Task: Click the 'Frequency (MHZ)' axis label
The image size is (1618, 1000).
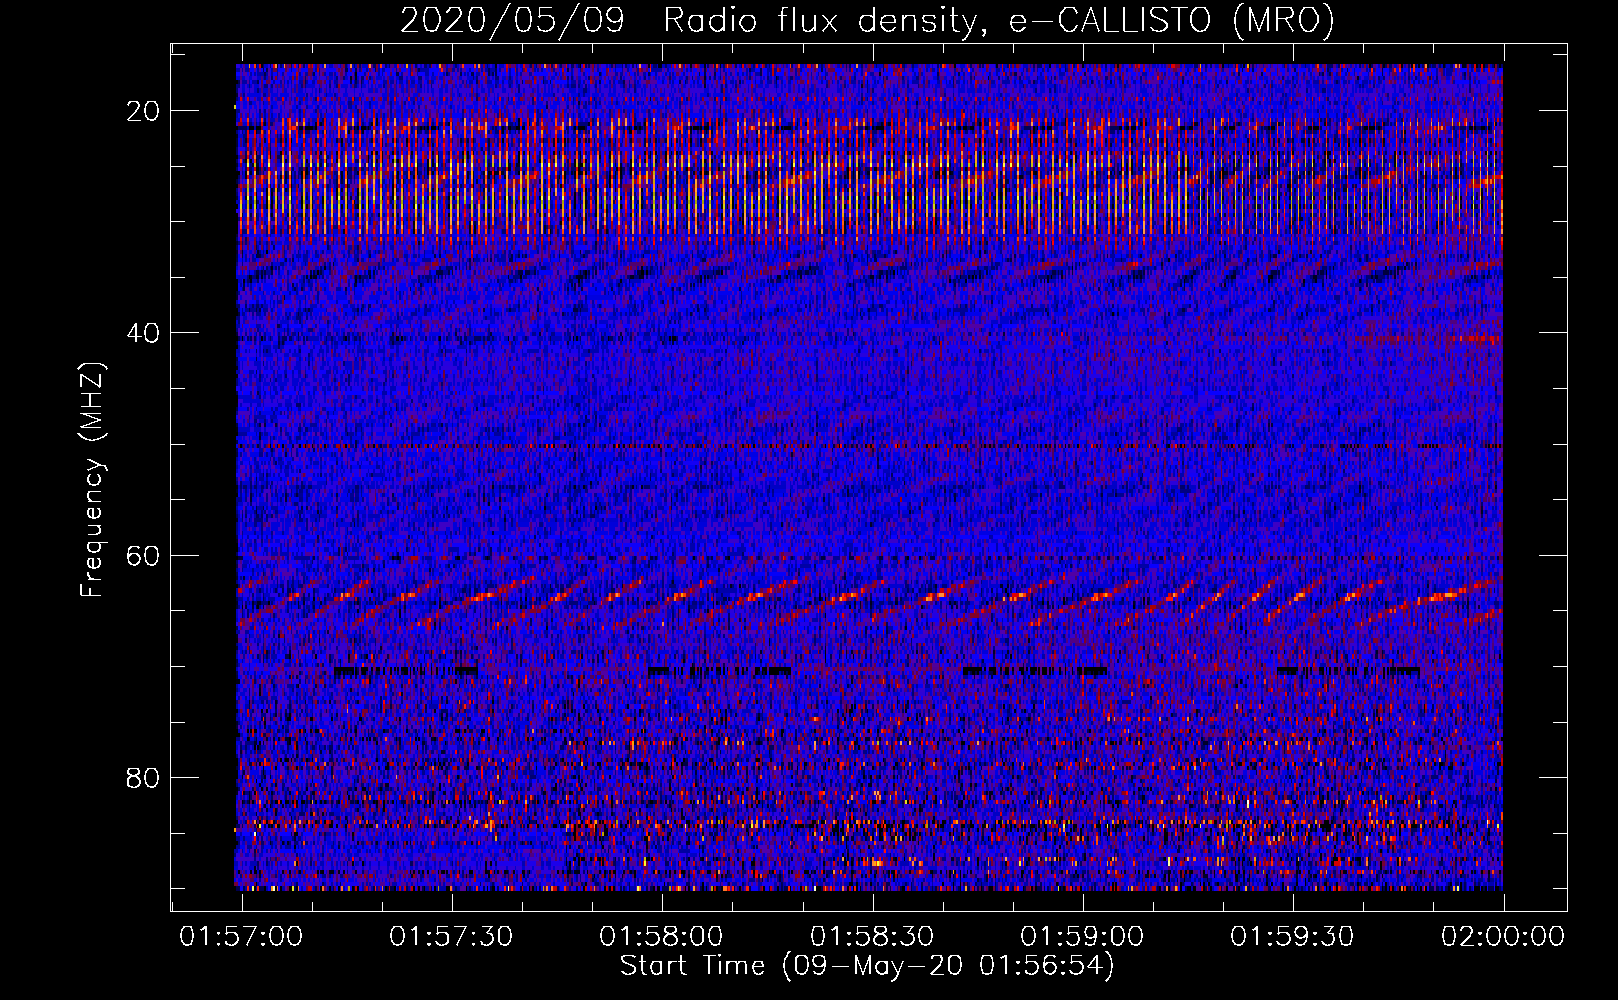Action: point(91,480)
